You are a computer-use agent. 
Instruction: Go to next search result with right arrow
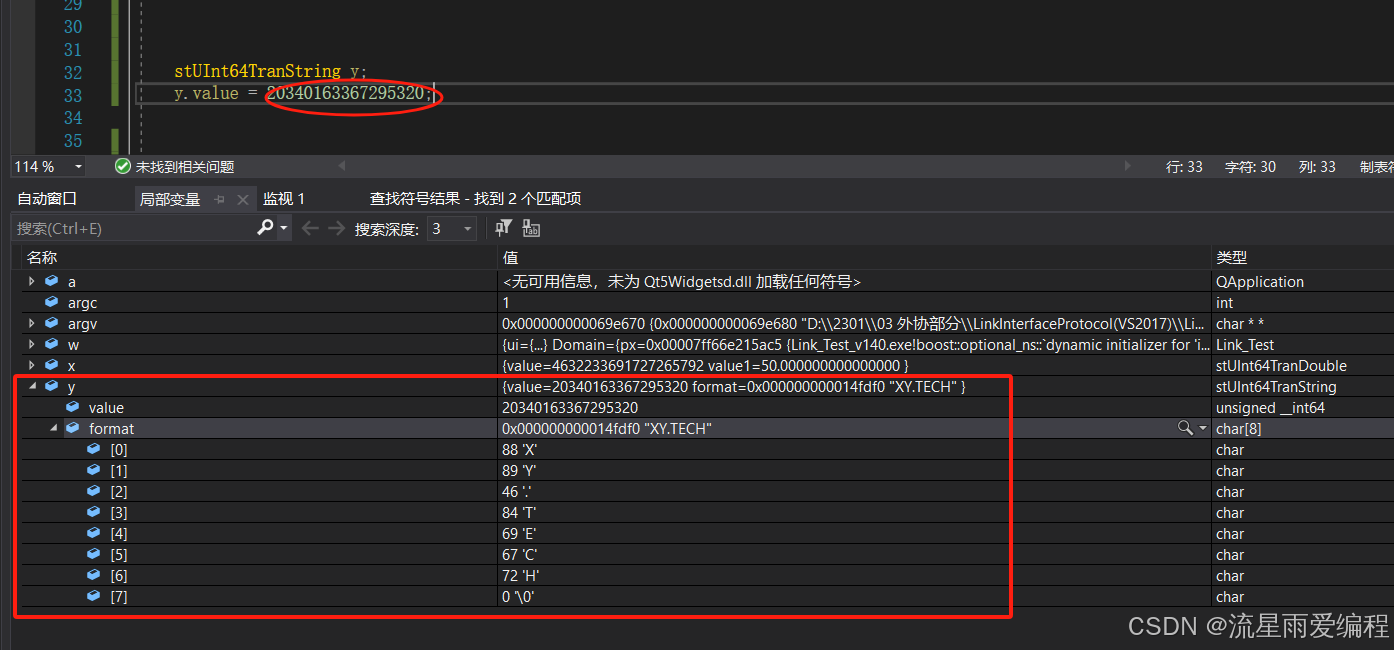click(x=338, y=228)
